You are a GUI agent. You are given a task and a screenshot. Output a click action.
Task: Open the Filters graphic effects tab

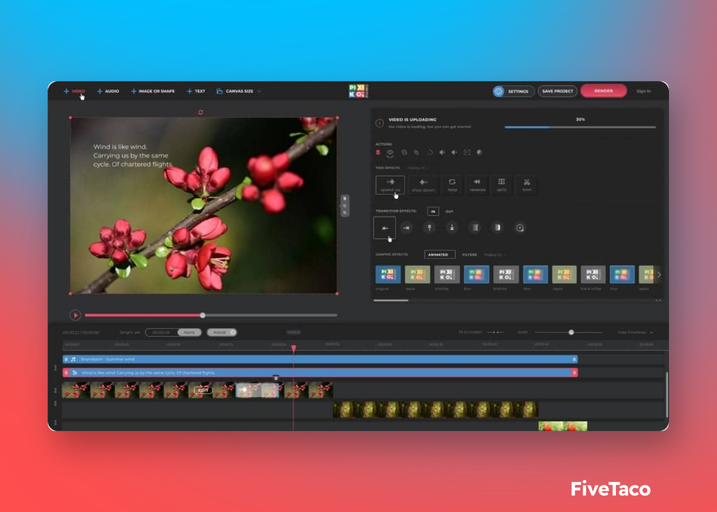point(470,255)
